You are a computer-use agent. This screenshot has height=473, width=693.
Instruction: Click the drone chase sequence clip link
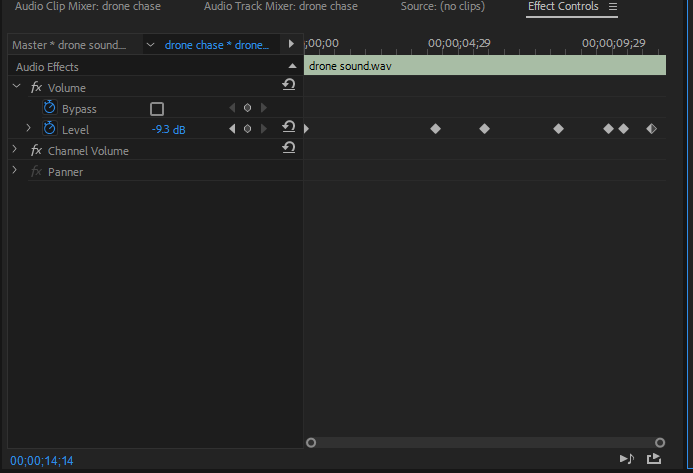[217, 45]
